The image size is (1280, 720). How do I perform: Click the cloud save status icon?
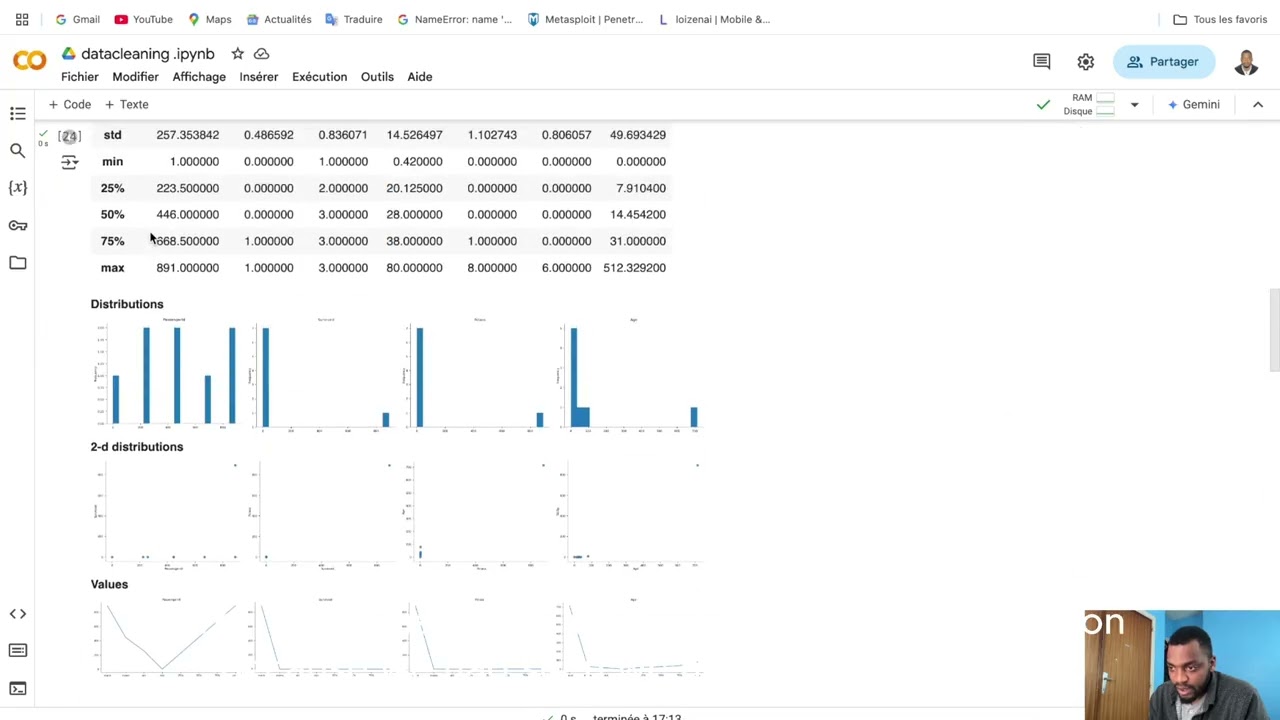click(x=262, y=53)
